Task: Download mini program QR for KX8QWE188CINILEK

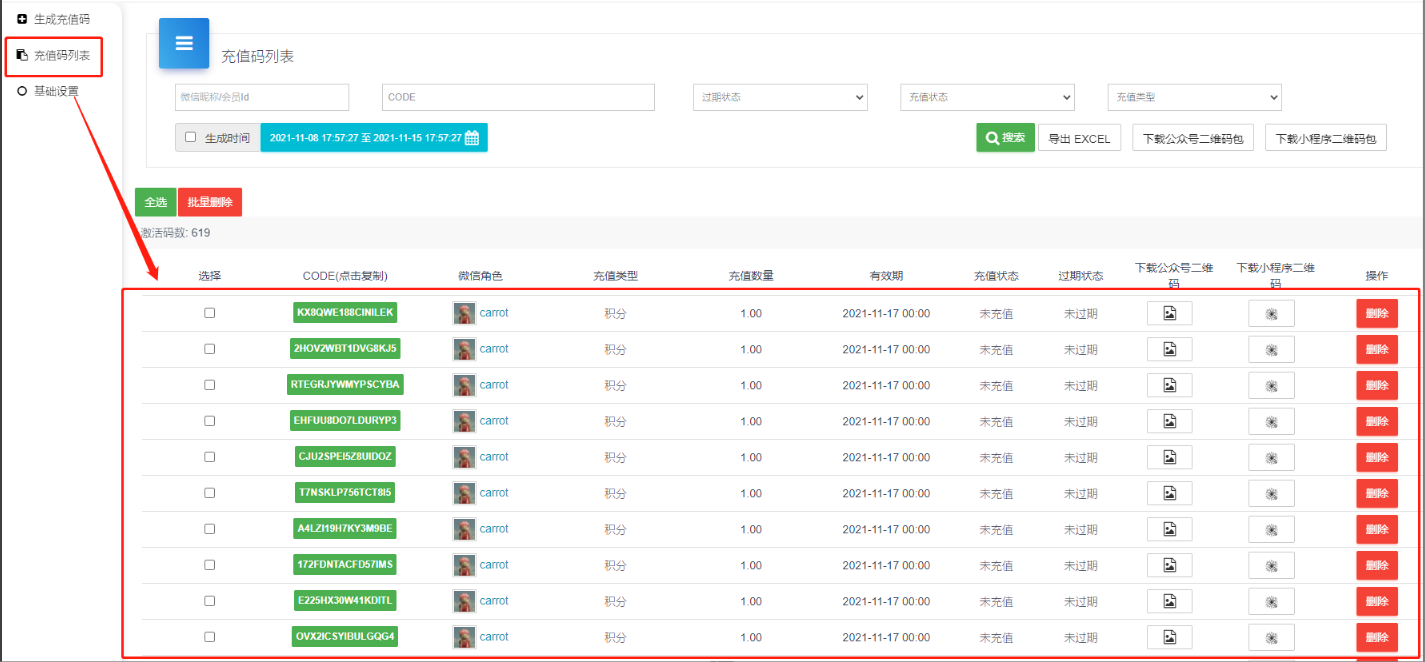Action: point(1271,314)
